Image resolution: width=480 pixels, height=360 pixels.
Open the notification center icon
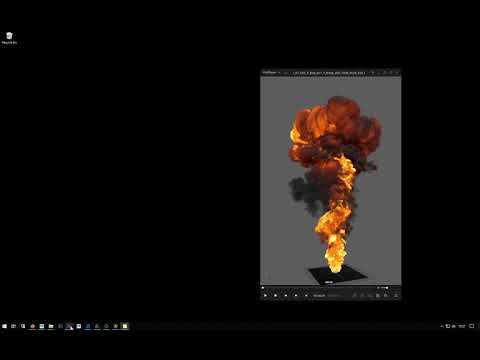pos(472,326)
